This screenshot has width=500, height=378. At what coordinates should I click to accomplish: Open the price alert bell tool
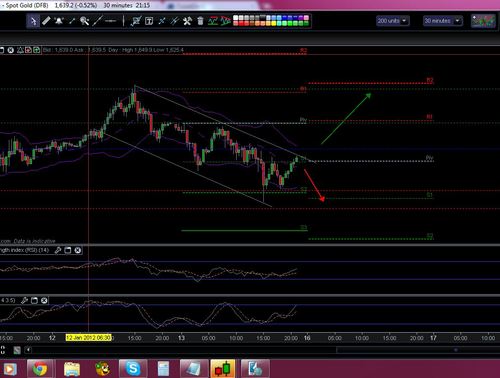(x=59, y=21)
